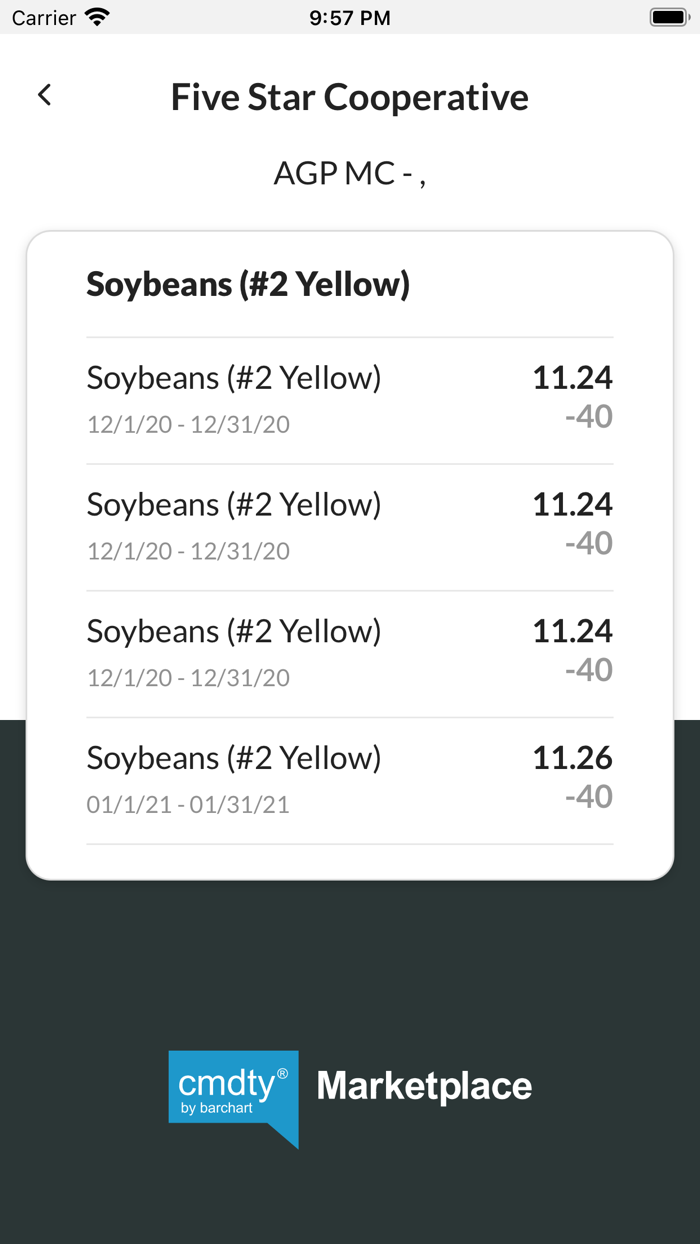Click the 01/1/21 - 01/31/21 delivery date range
This screenshot has height=1244, width=700.
(x=188, y=804)
